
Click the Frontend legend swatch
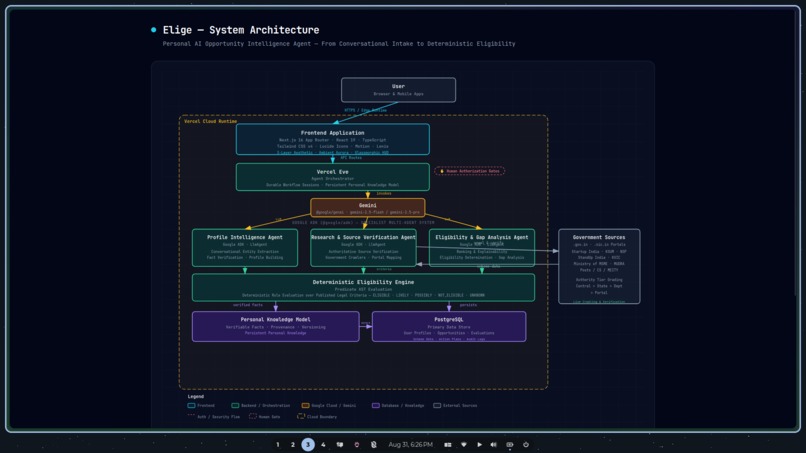[x=191, y=406]
